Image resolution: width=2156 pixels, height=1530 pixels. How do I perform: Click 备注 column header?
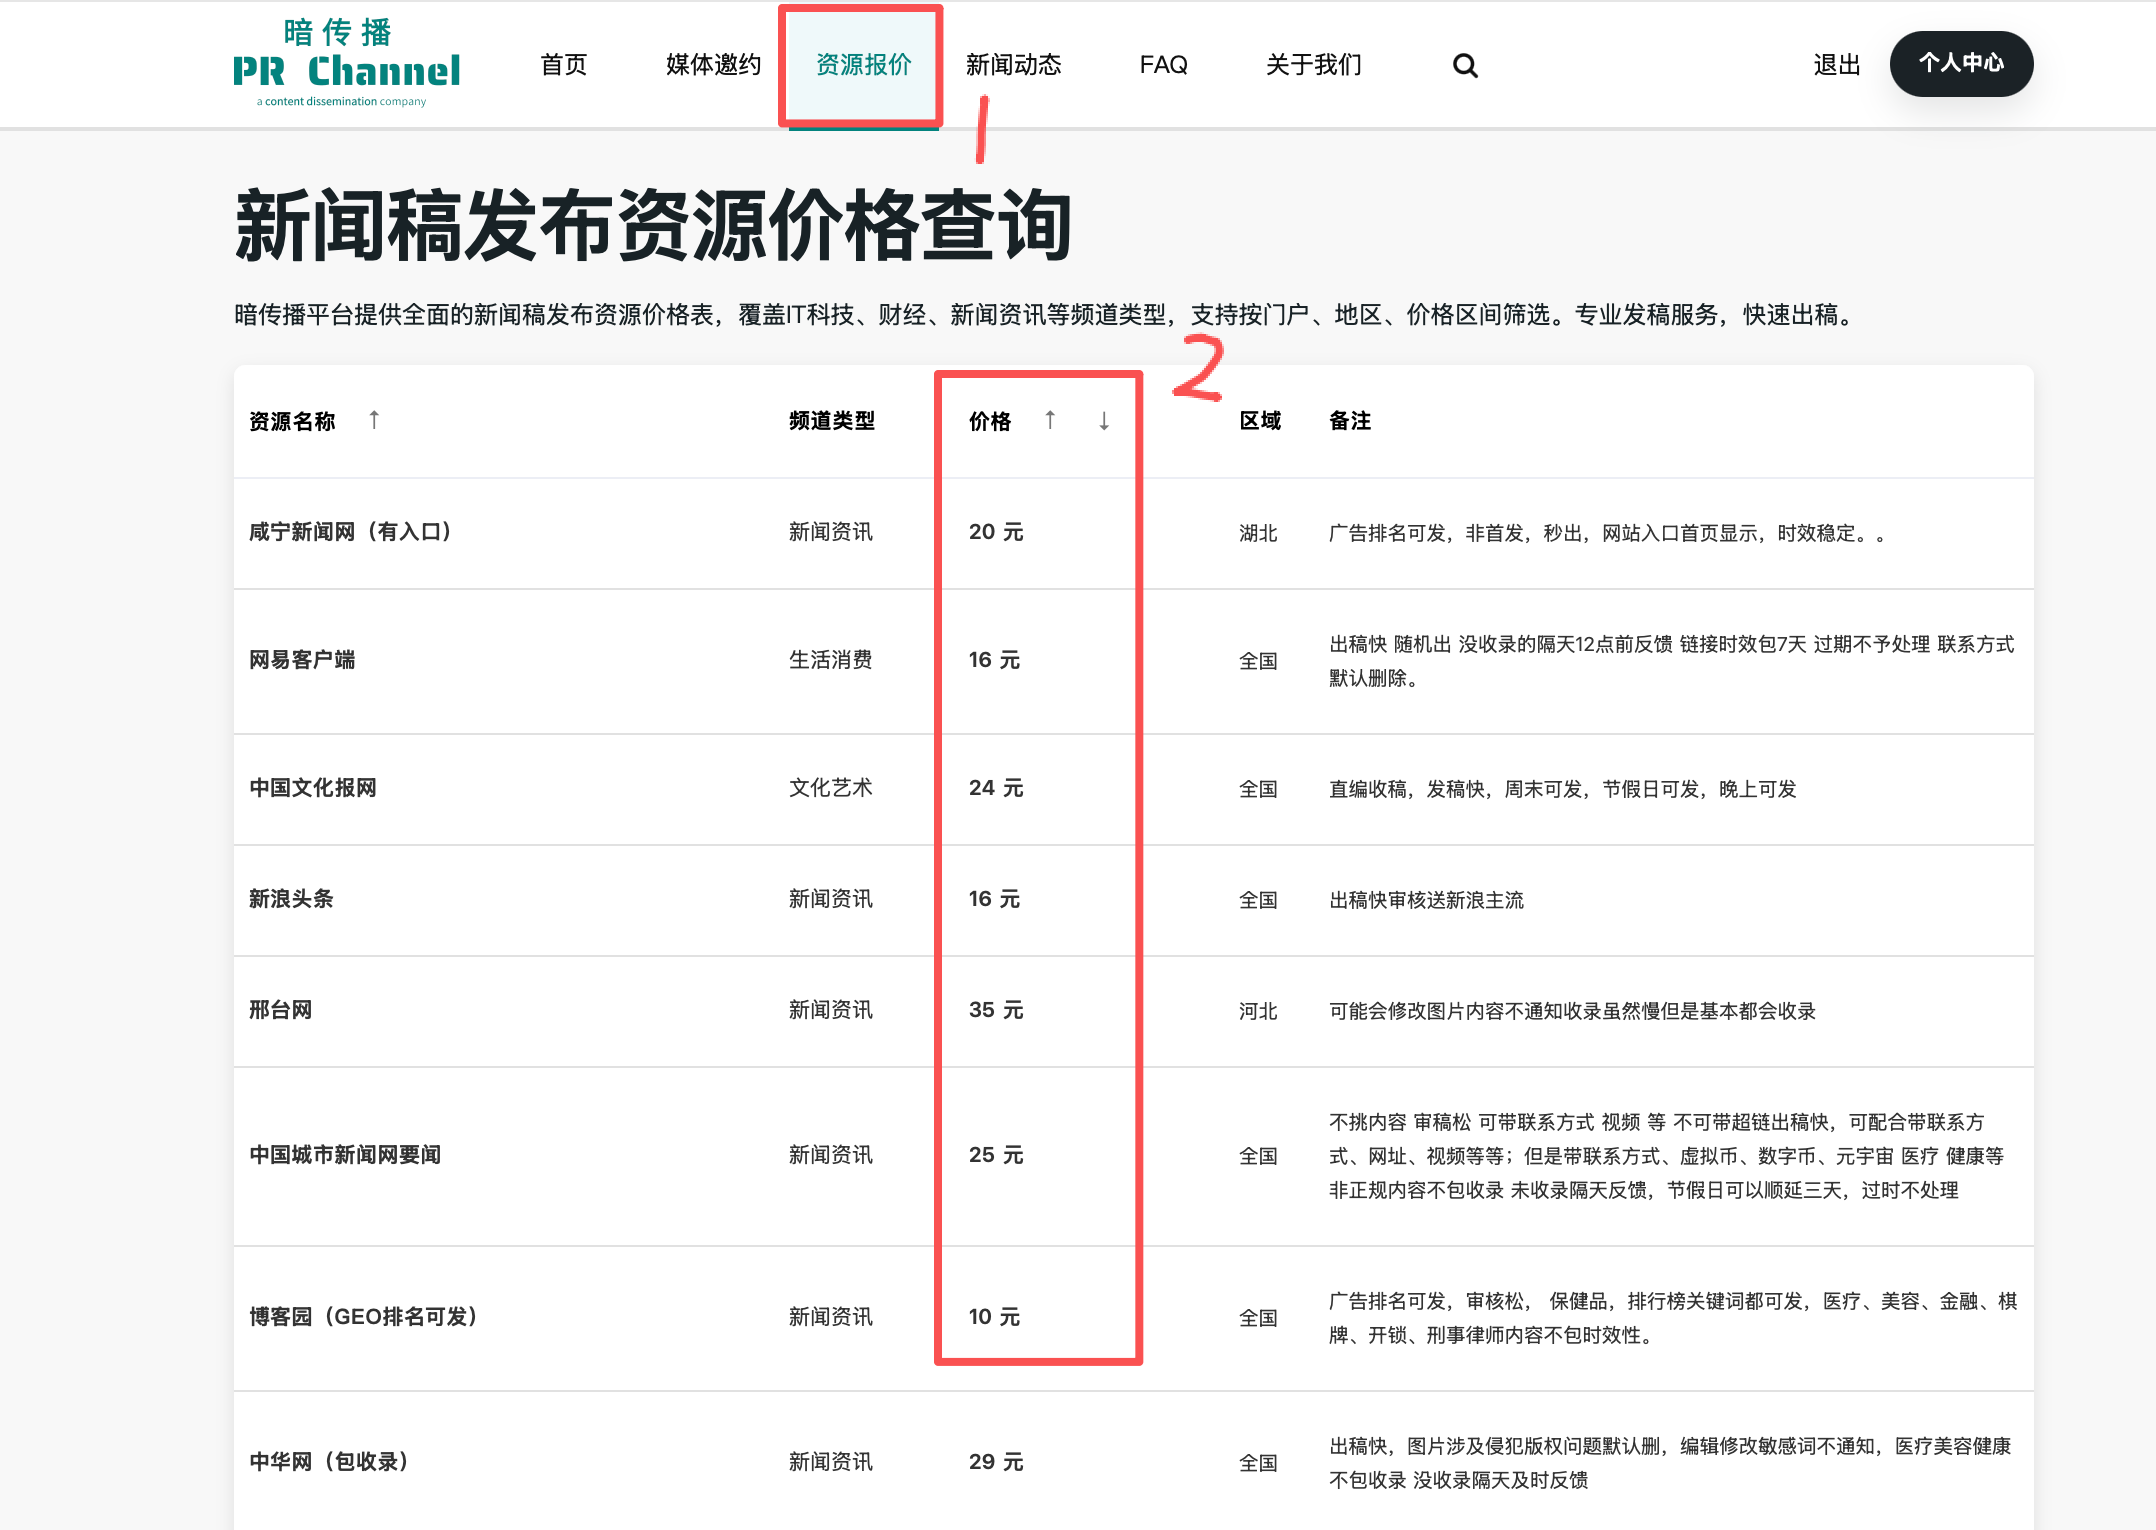pyautogui.click(x=1350, y=421)
